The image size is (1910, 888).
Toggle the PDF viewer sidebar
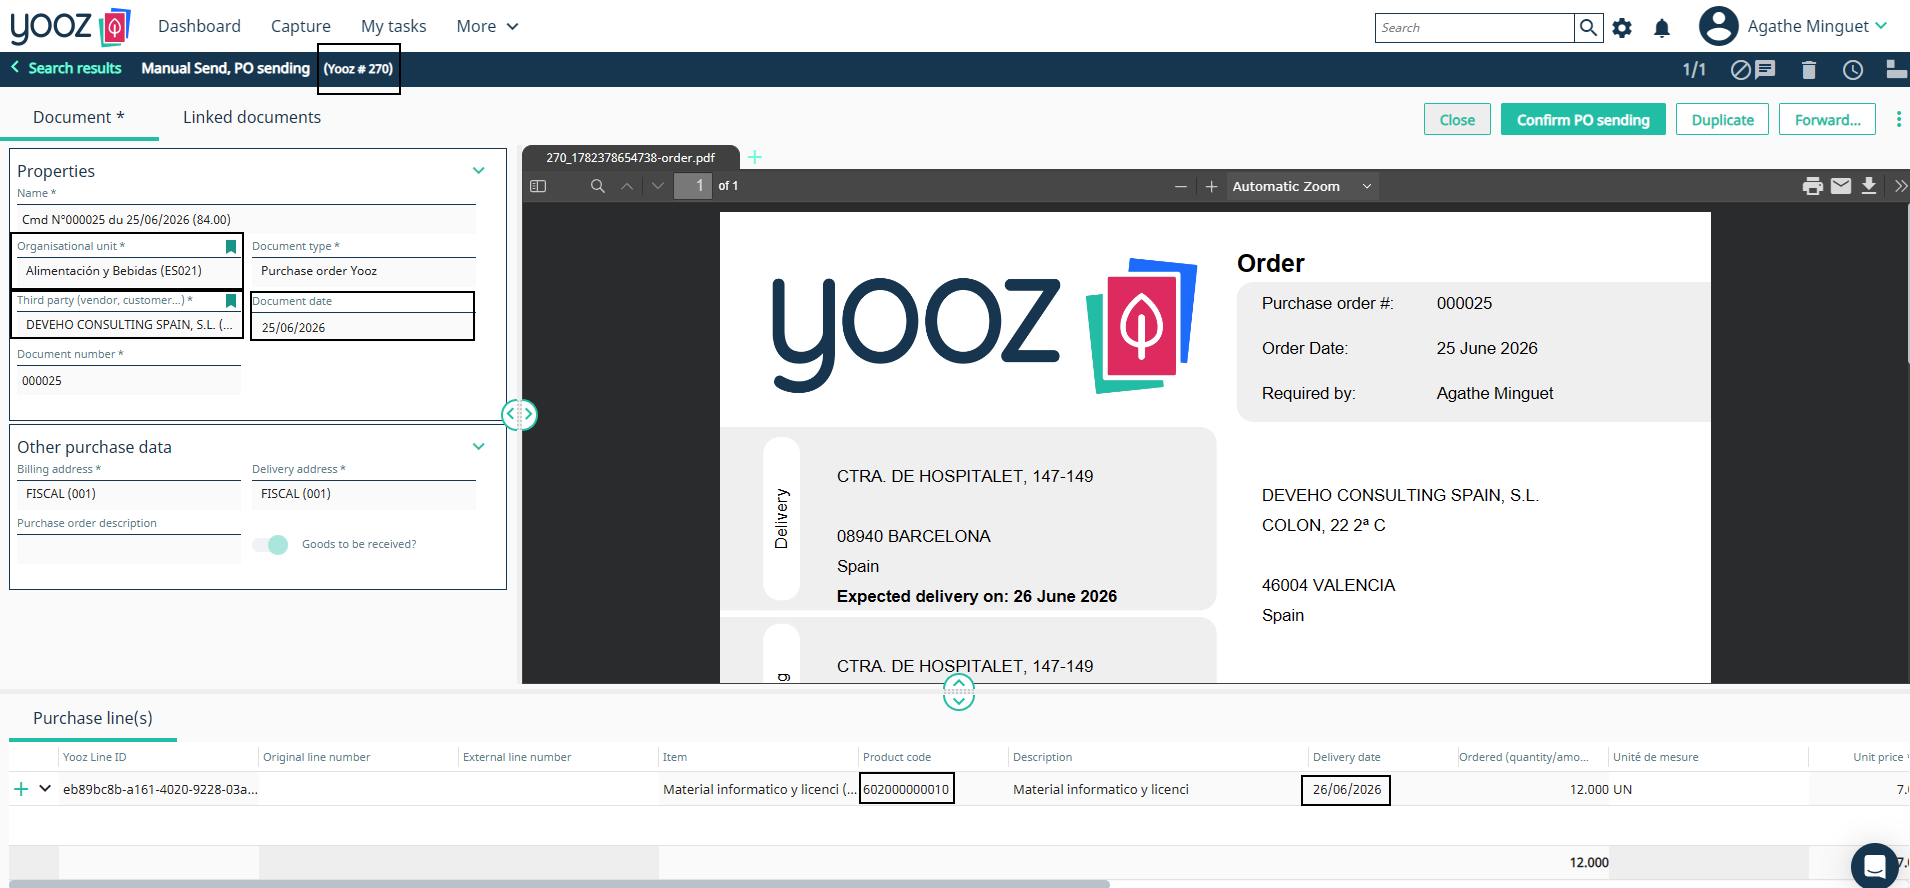(x=538, y=186)
